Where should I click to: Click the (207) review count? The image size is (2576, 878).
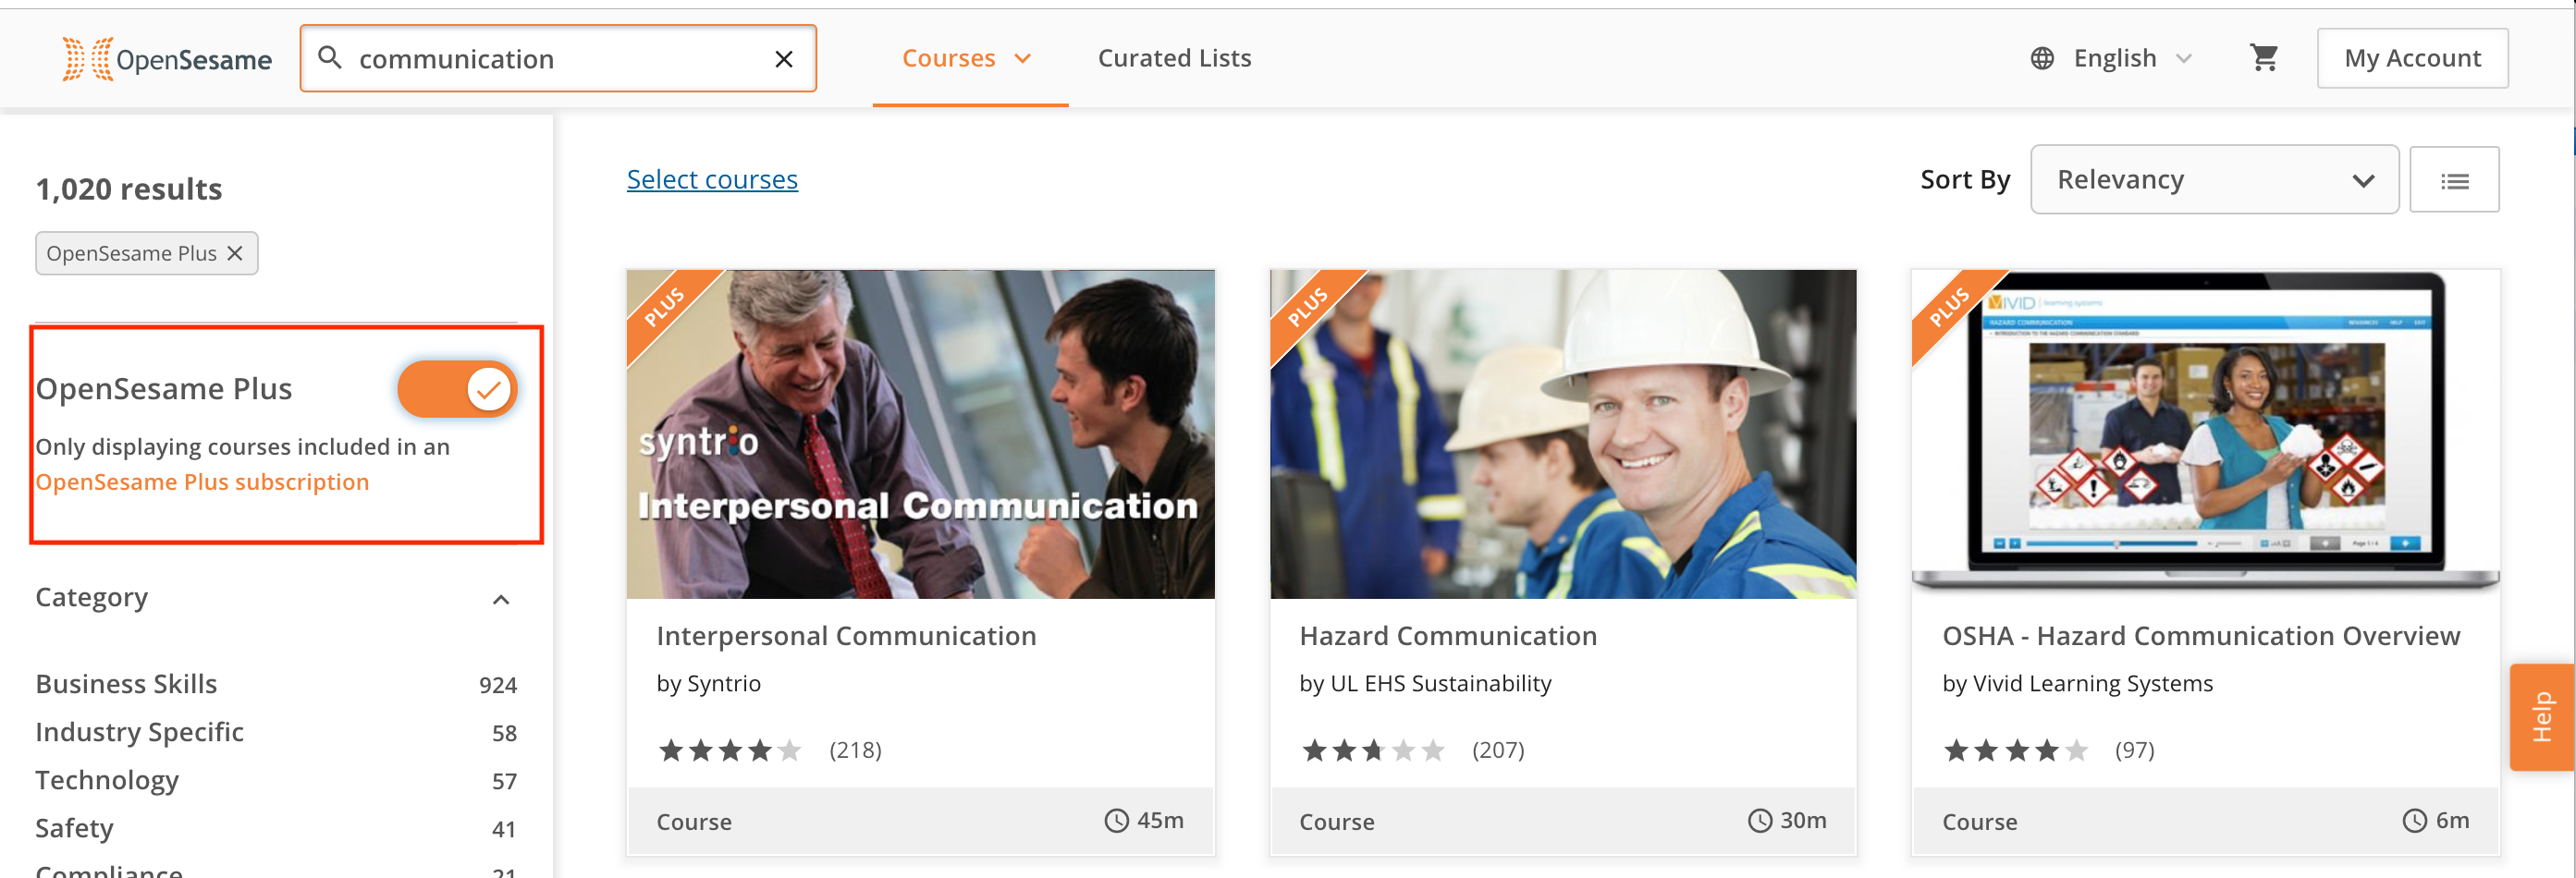tap(1498, 750)
